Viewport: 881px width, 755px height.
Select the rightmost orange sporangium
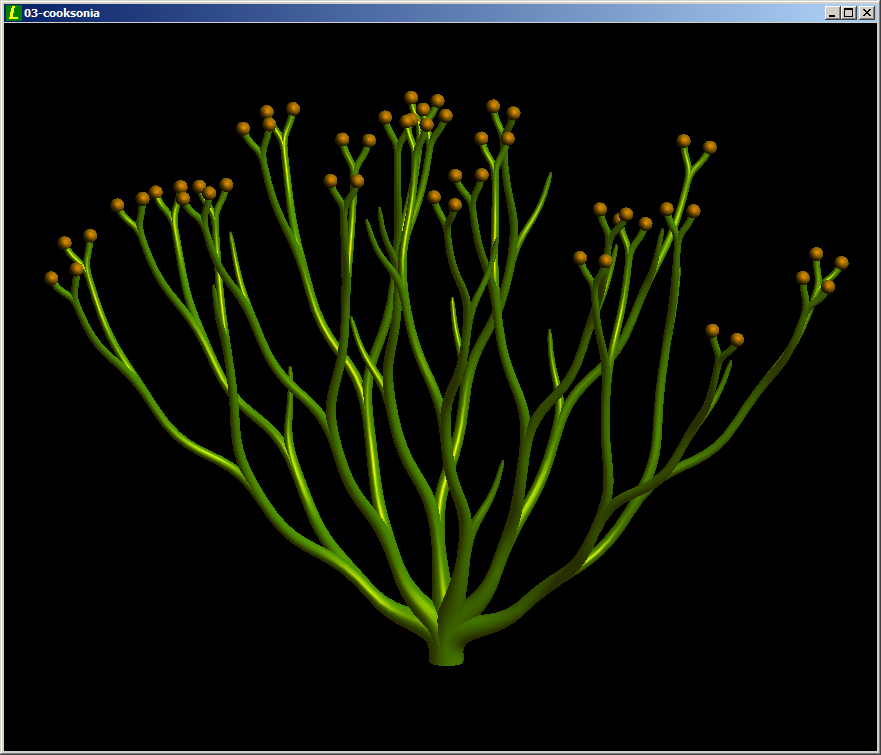pos(842,262)
